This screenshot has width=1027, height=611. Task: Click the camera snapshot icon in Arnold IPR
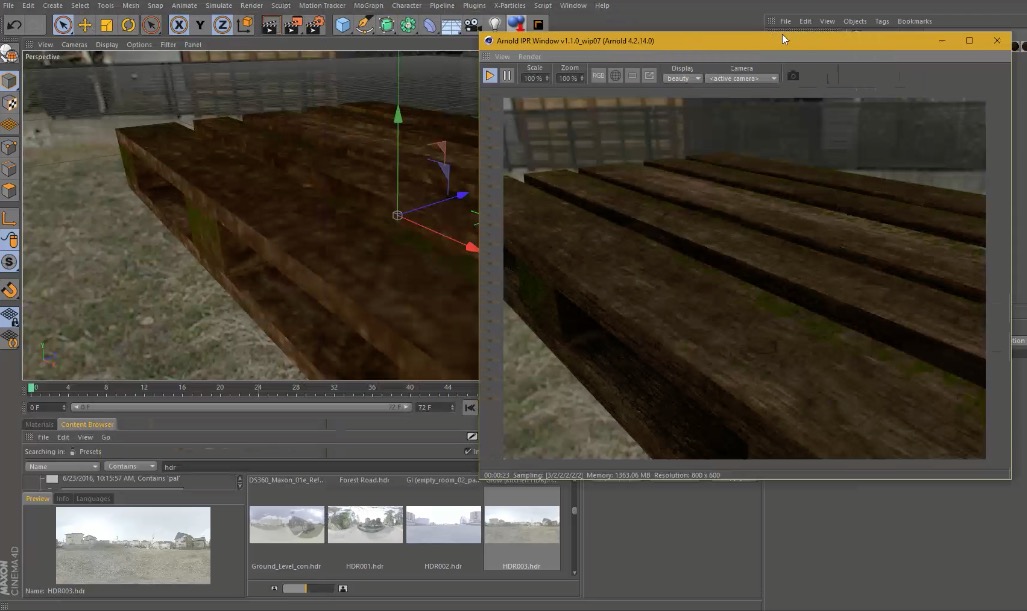pos(791,75)
